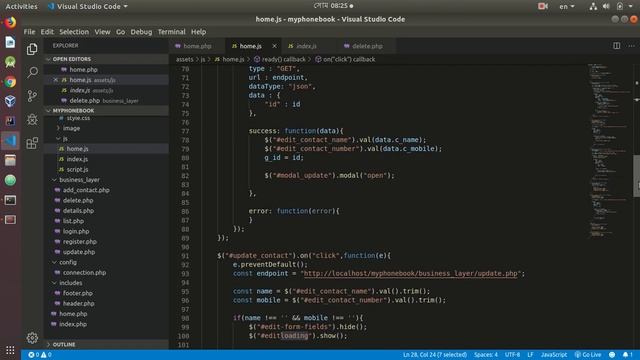Open the Help menu

[x=198, y=32]
